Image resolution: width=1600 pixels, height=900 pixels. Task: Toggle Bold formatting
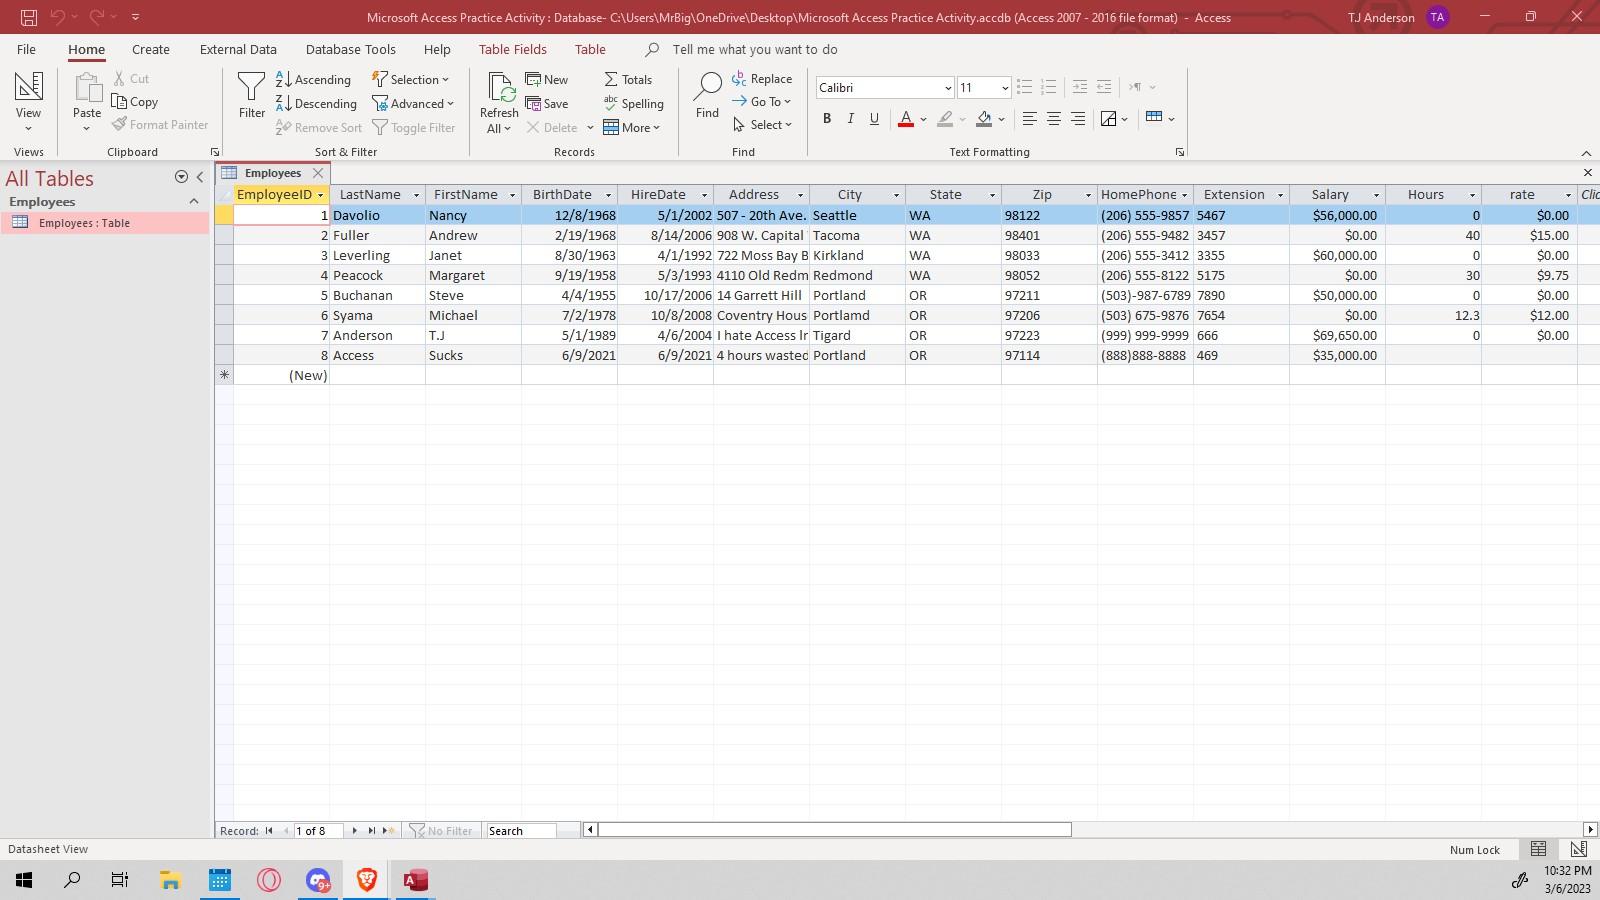pyautogui.click(x=827, y=118)
